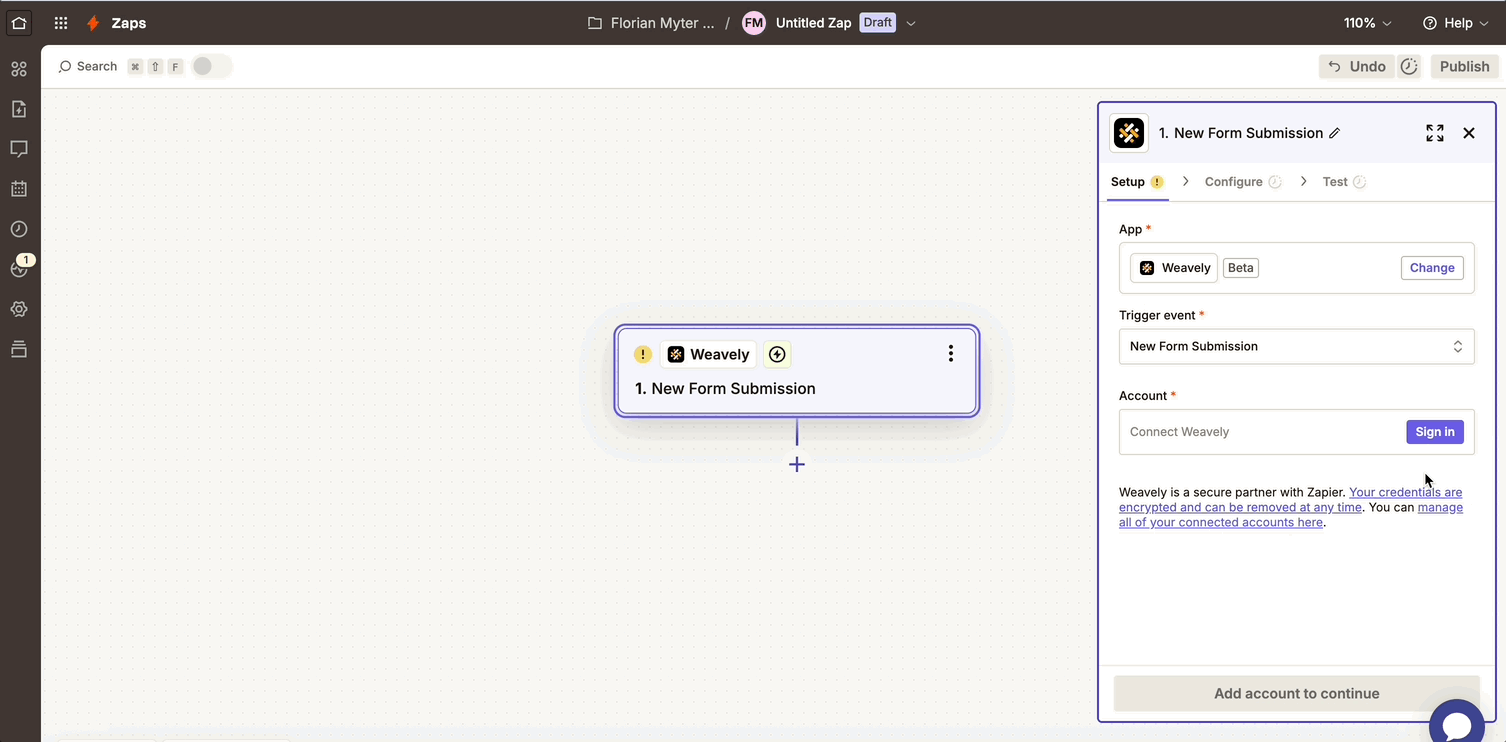
Task: Sign in to connect Weavely
Action: [1435, 432]
